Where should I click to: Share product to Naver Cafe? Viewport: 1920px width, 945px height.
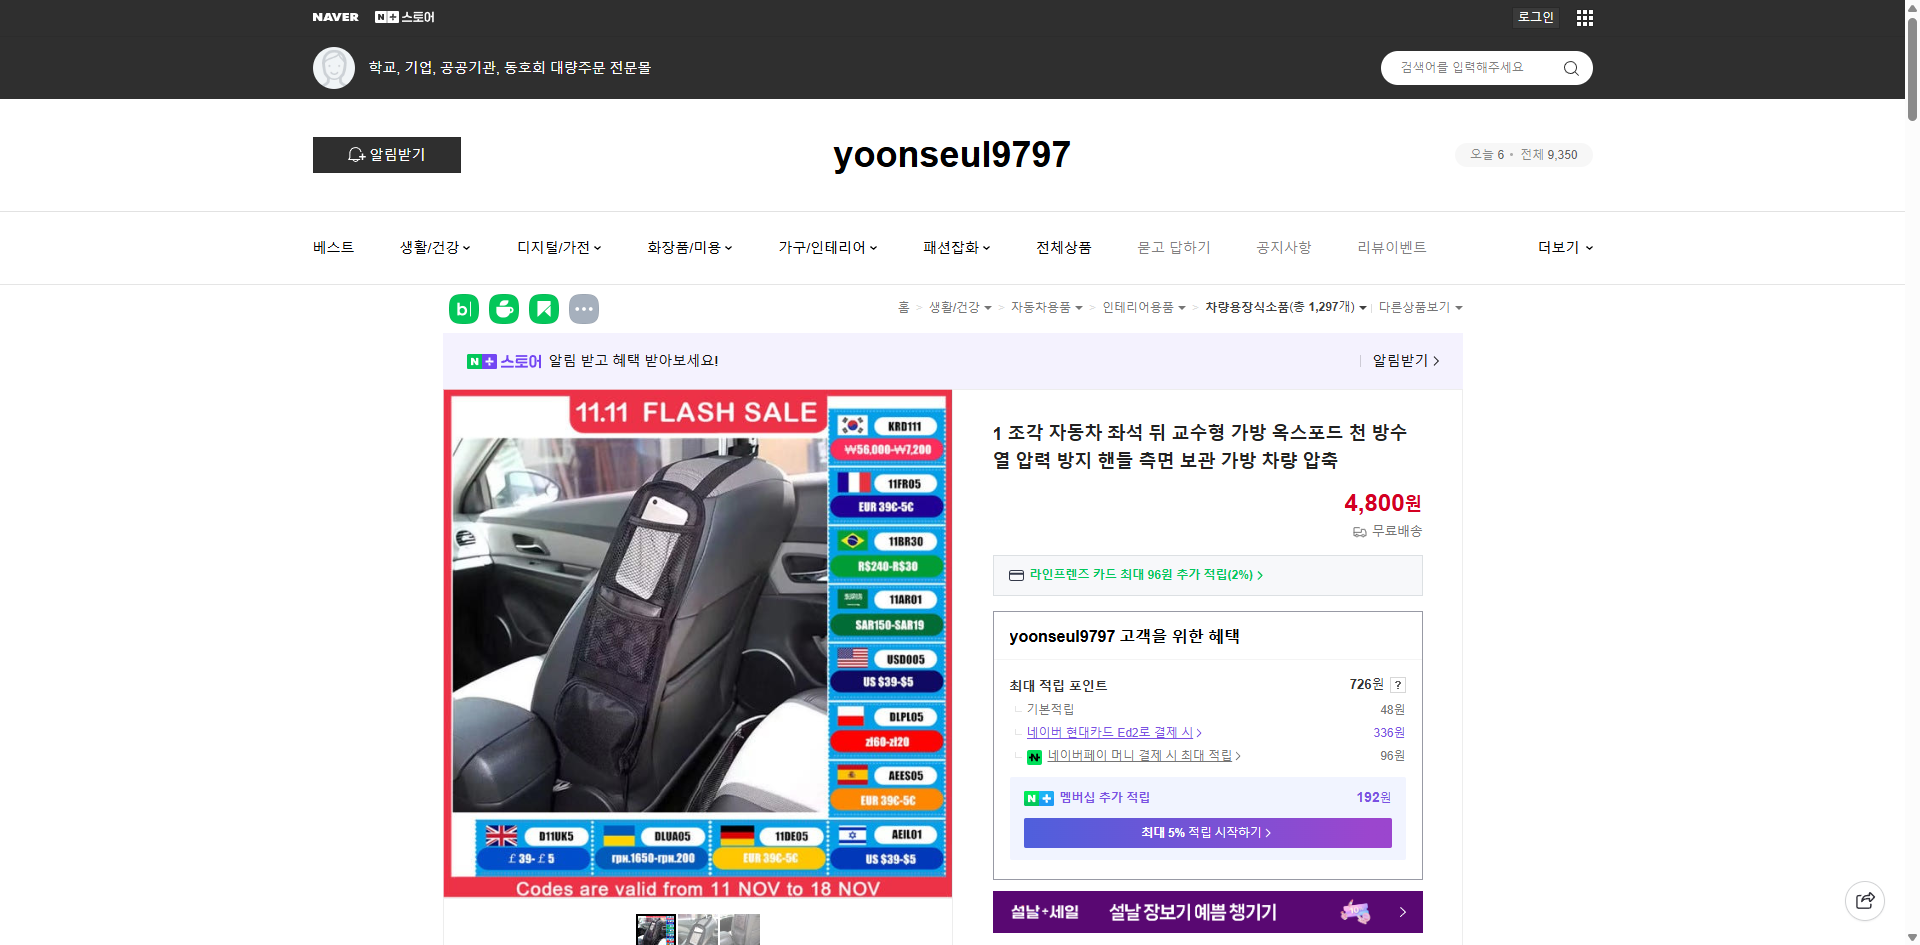(503, 309)
